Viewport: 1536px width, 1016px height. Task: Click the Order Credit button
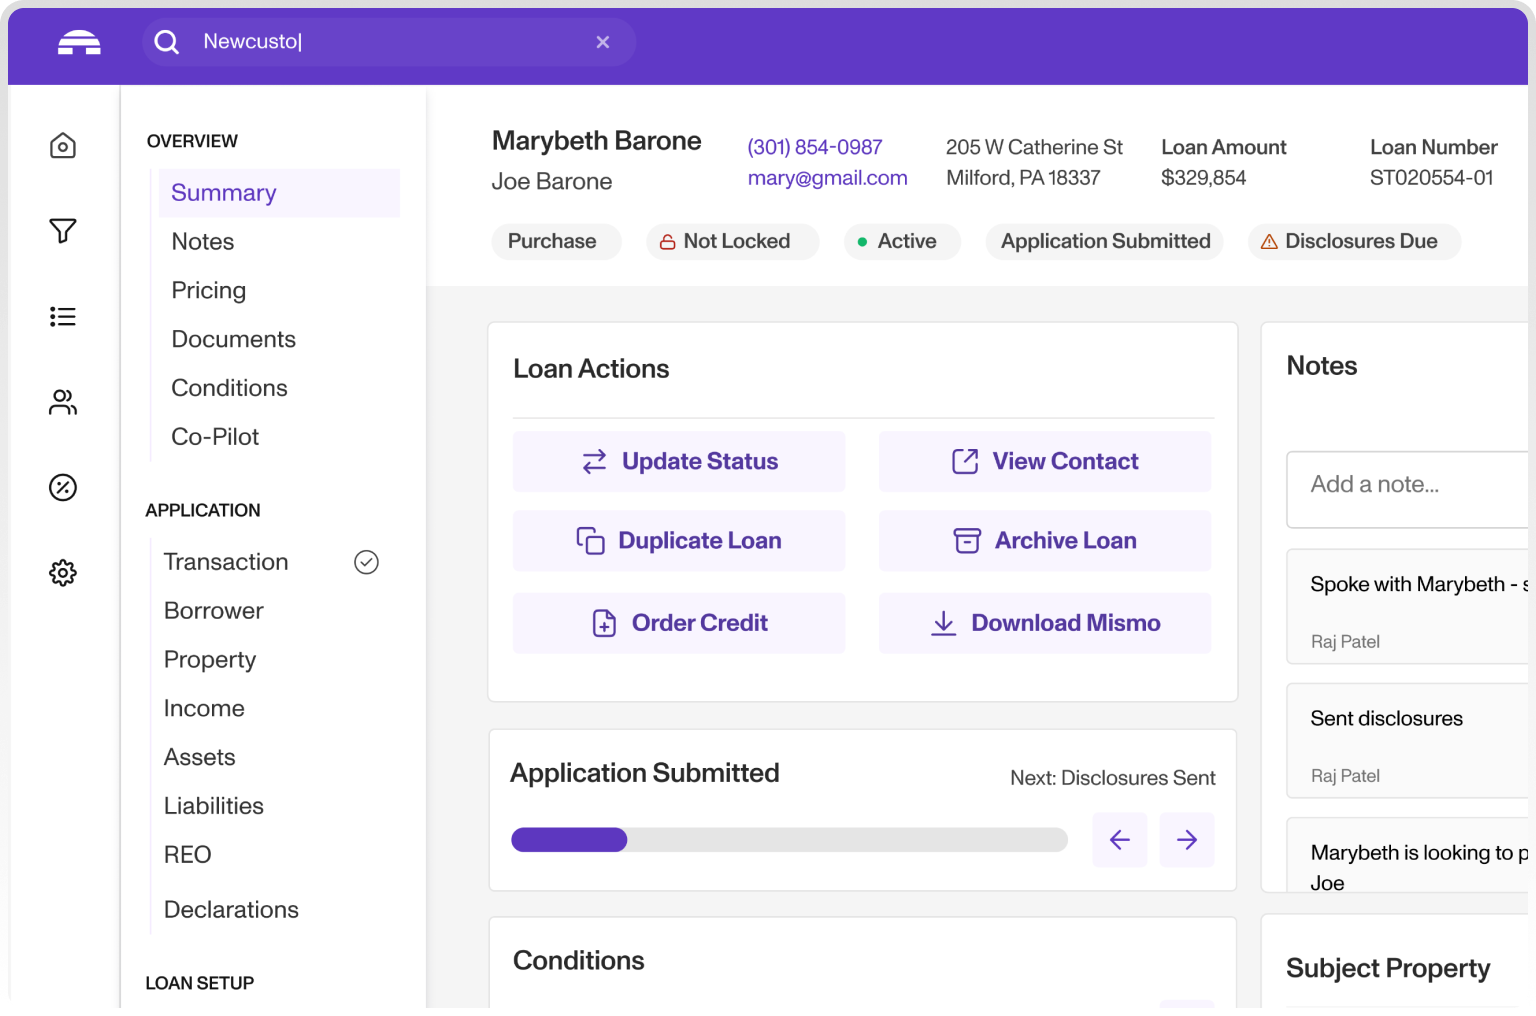click(679, 623)
